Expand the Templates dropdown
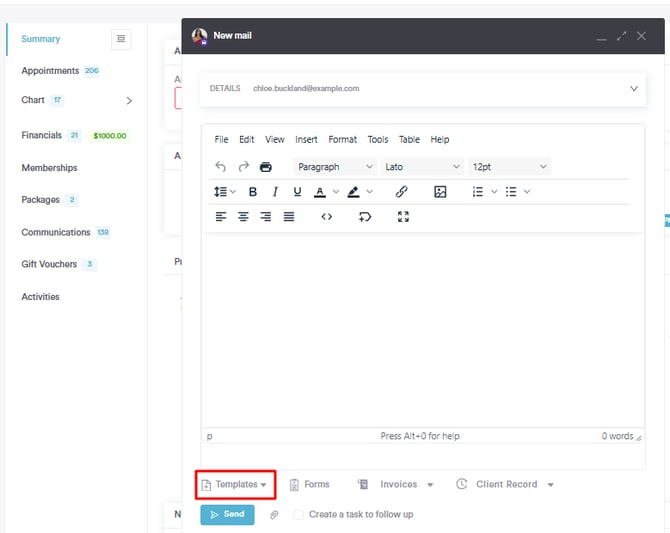This screenshot has width=670, height=533. click(x=235, y=485)
